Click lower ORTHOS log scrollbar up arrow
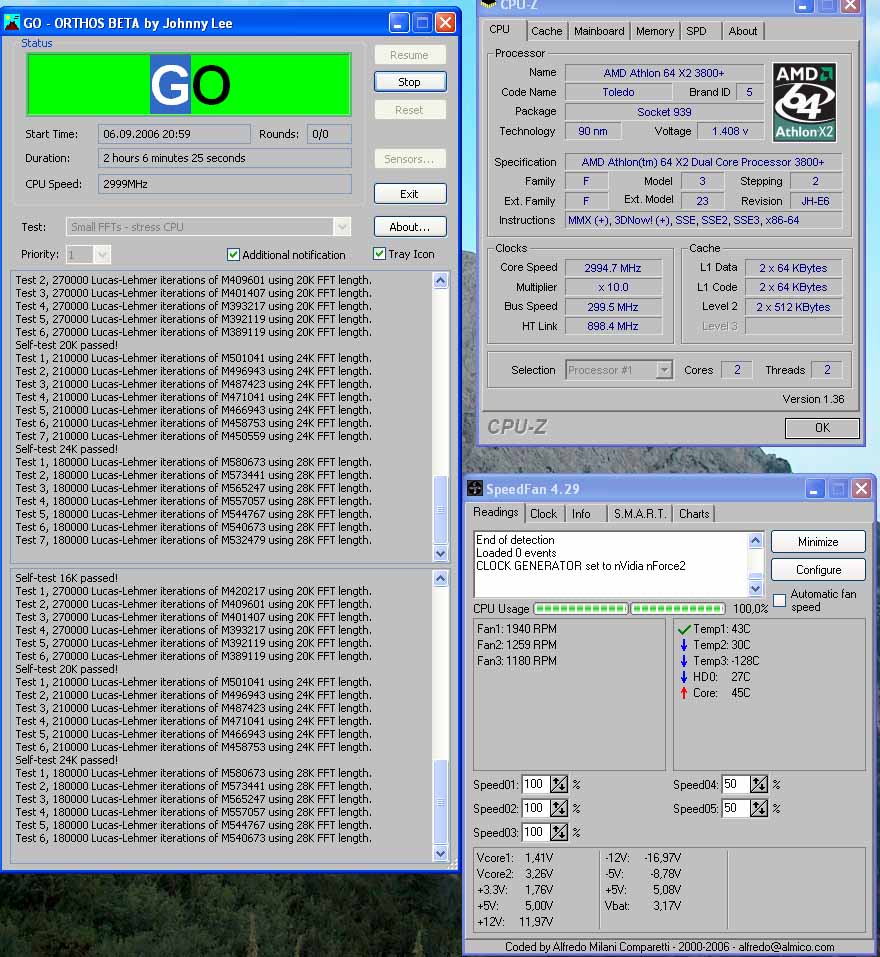This screenshot has width=880, height=957. tap(441, 579)
